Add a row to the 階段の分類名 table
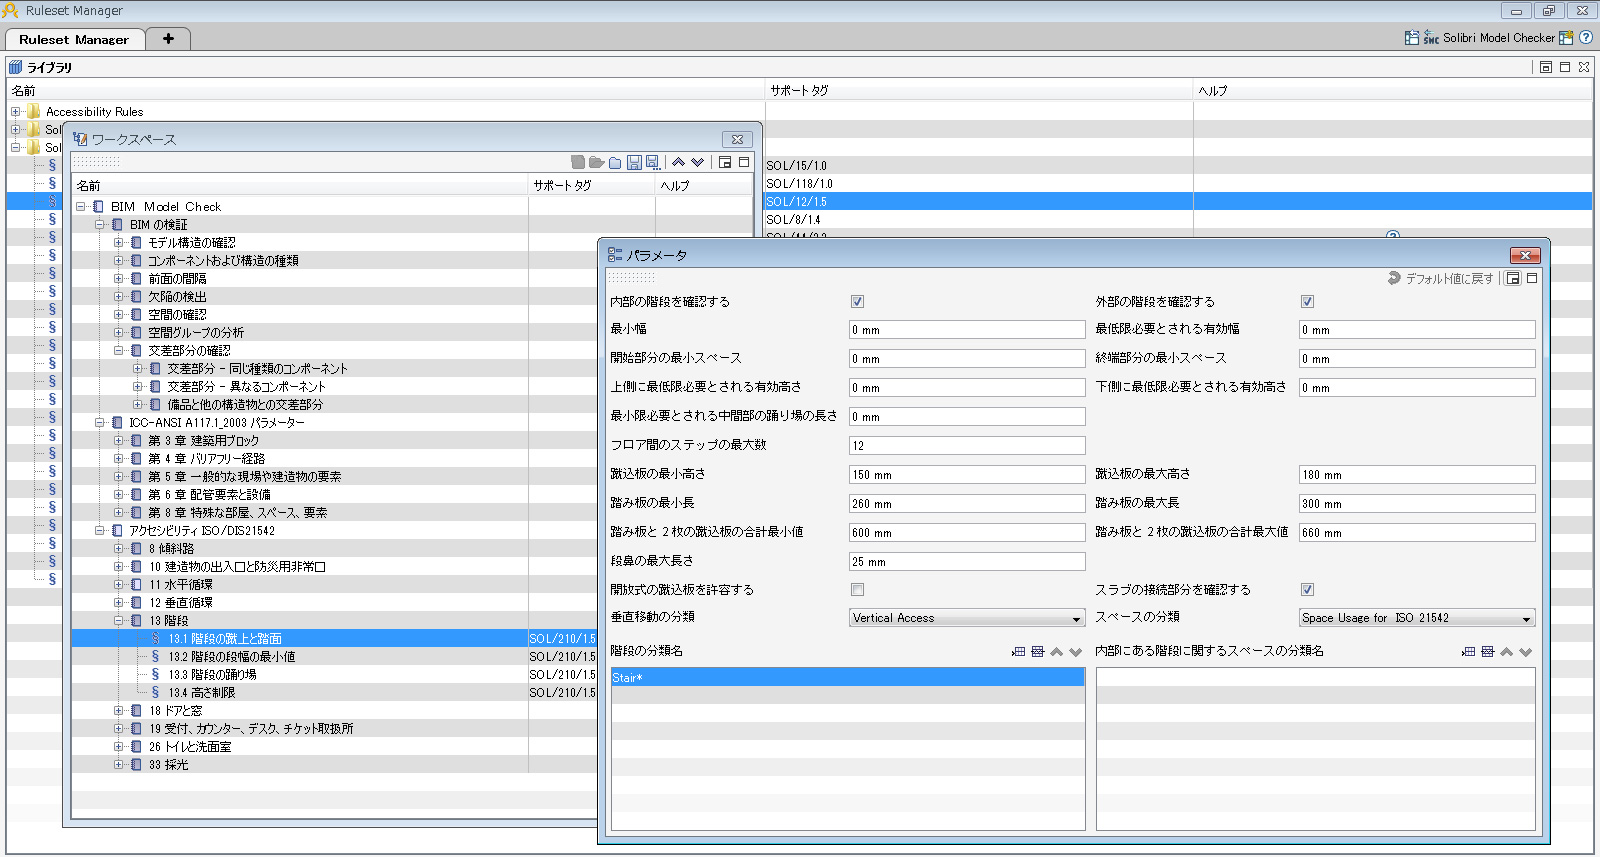Viewport: 1600px width, 857px height. pos(1019,652)
